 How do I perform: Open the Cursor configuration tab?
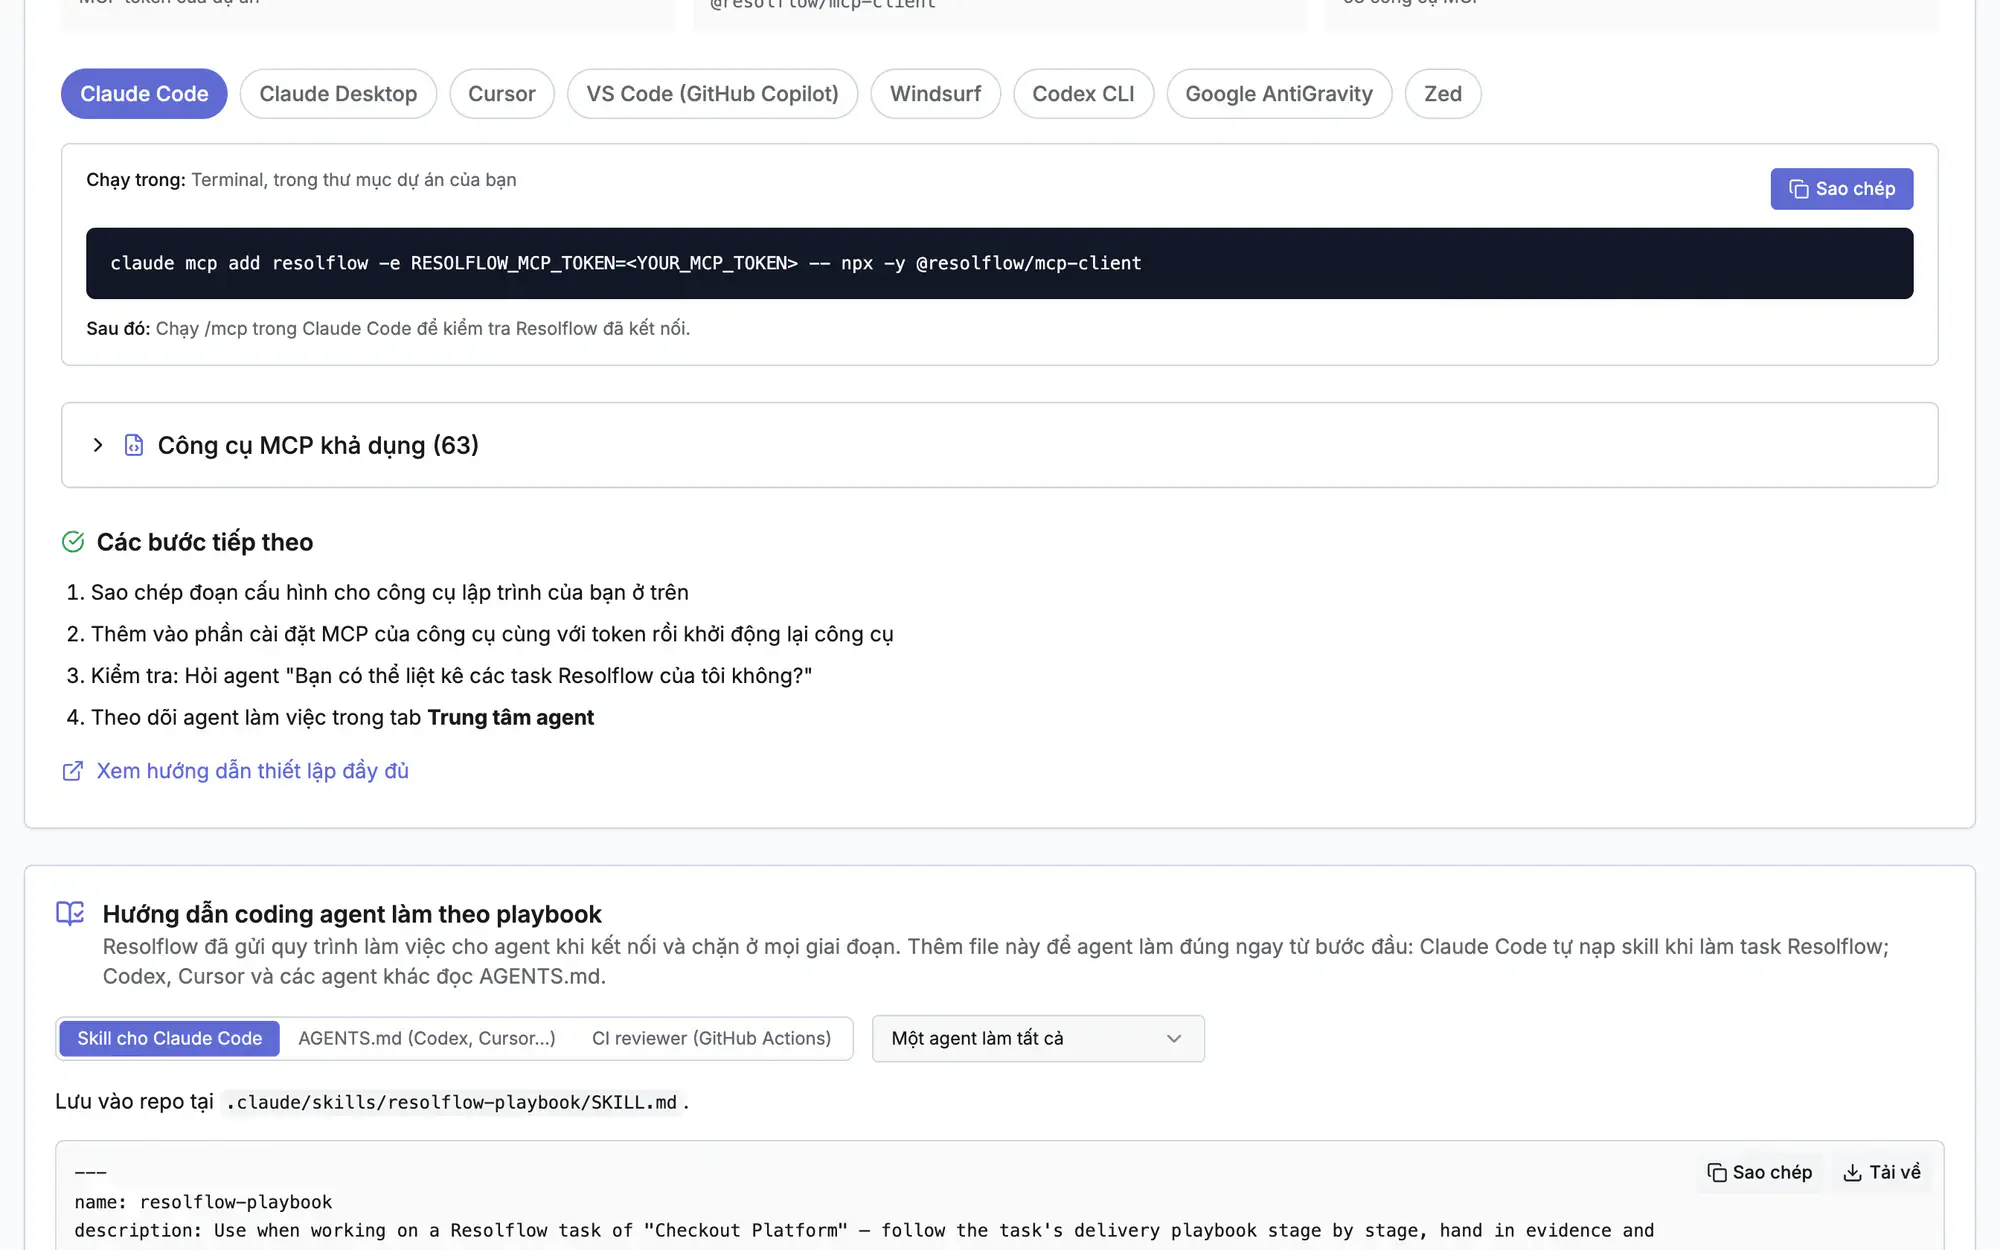[x=502, y=94]
